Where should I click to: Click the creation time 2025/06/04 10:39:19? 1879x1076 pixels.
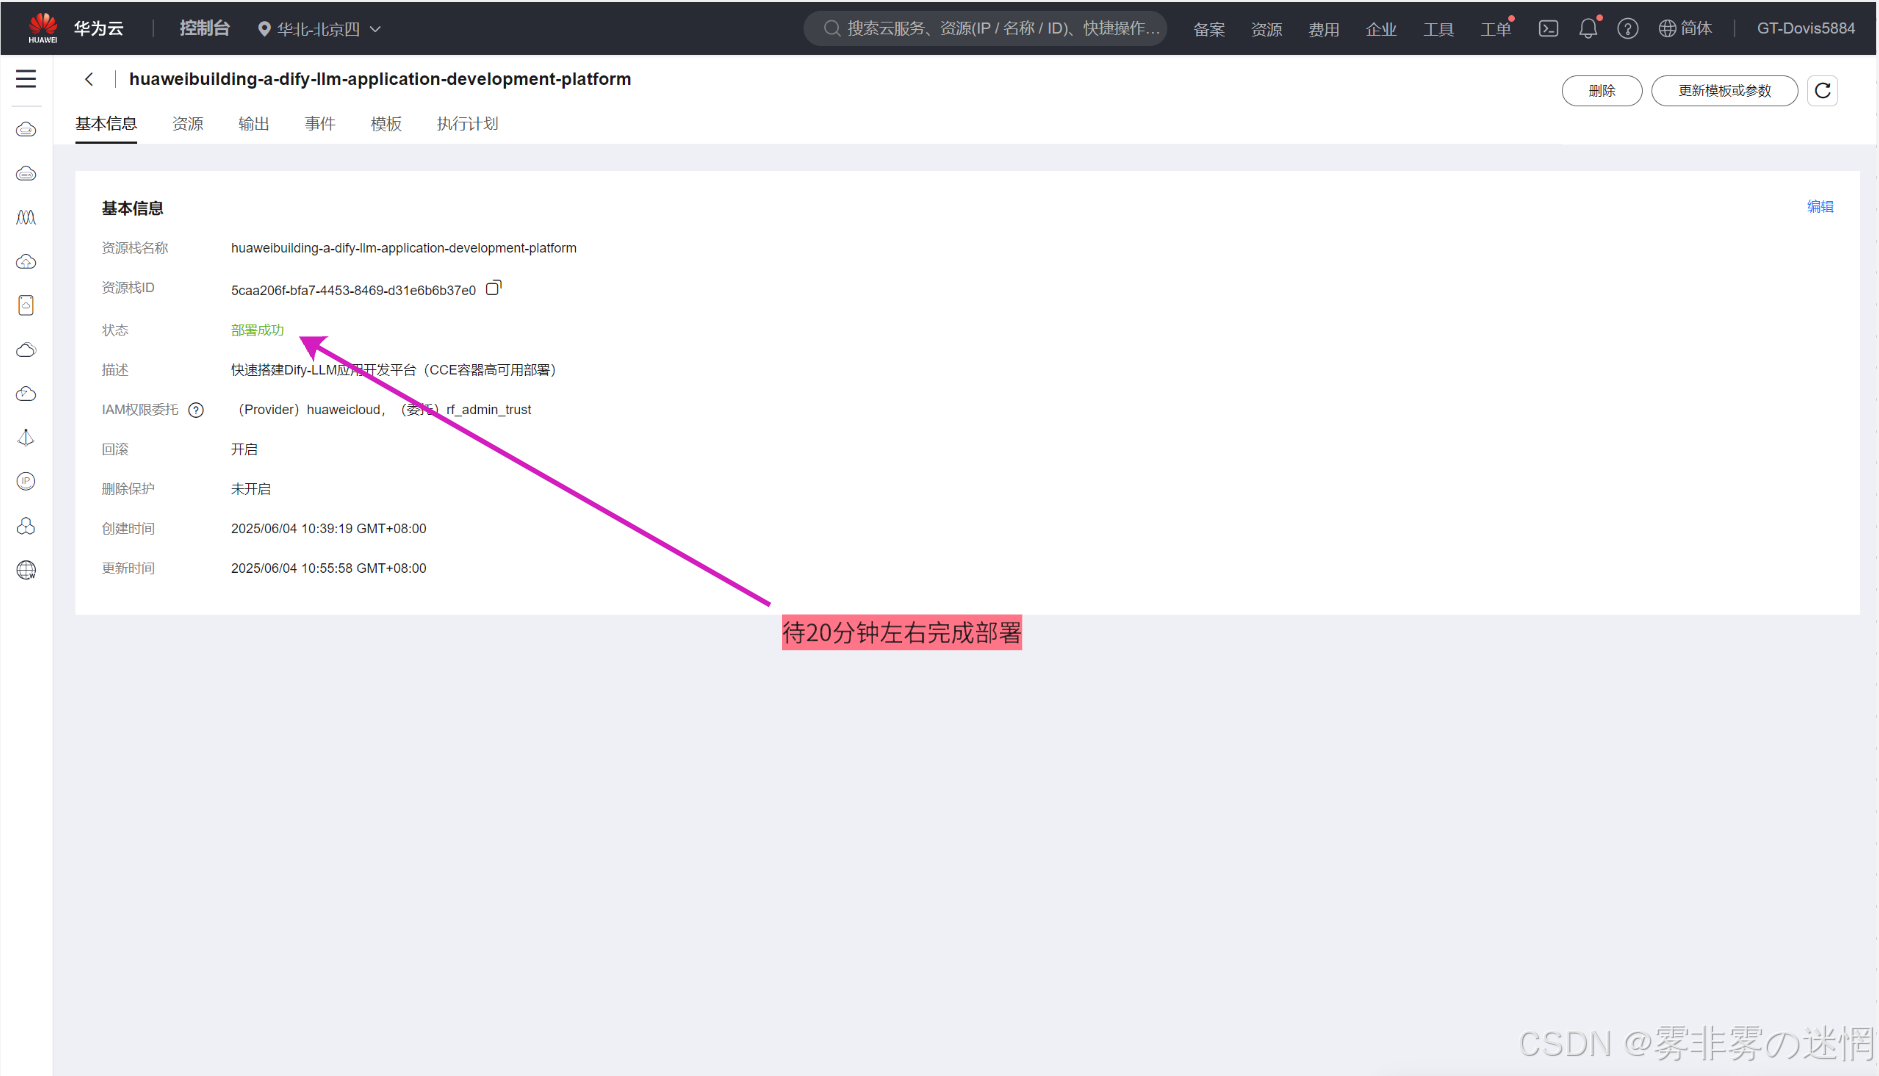(x=329, y=529)
